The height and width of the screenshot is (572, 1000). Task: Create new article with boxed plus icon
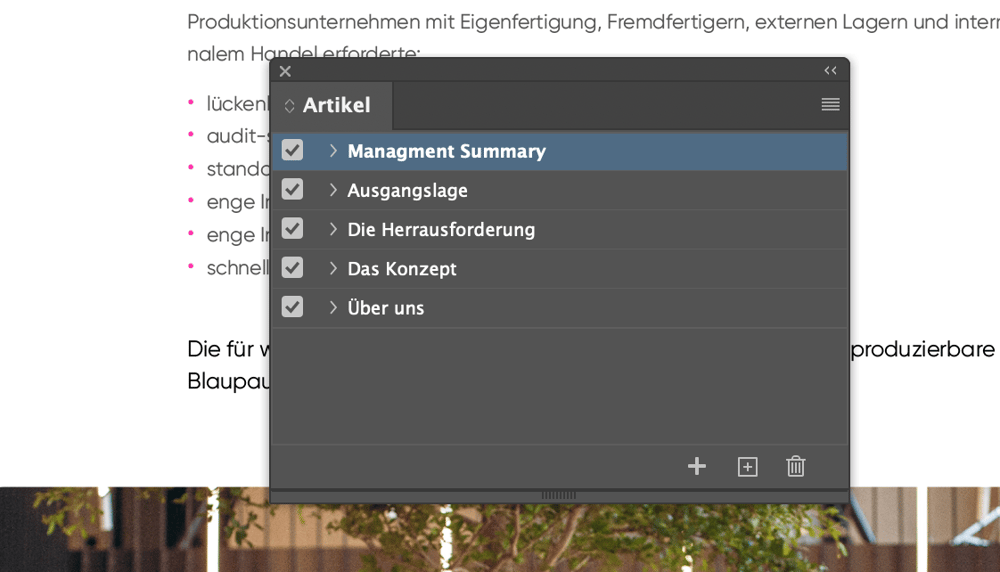point(747,467)
